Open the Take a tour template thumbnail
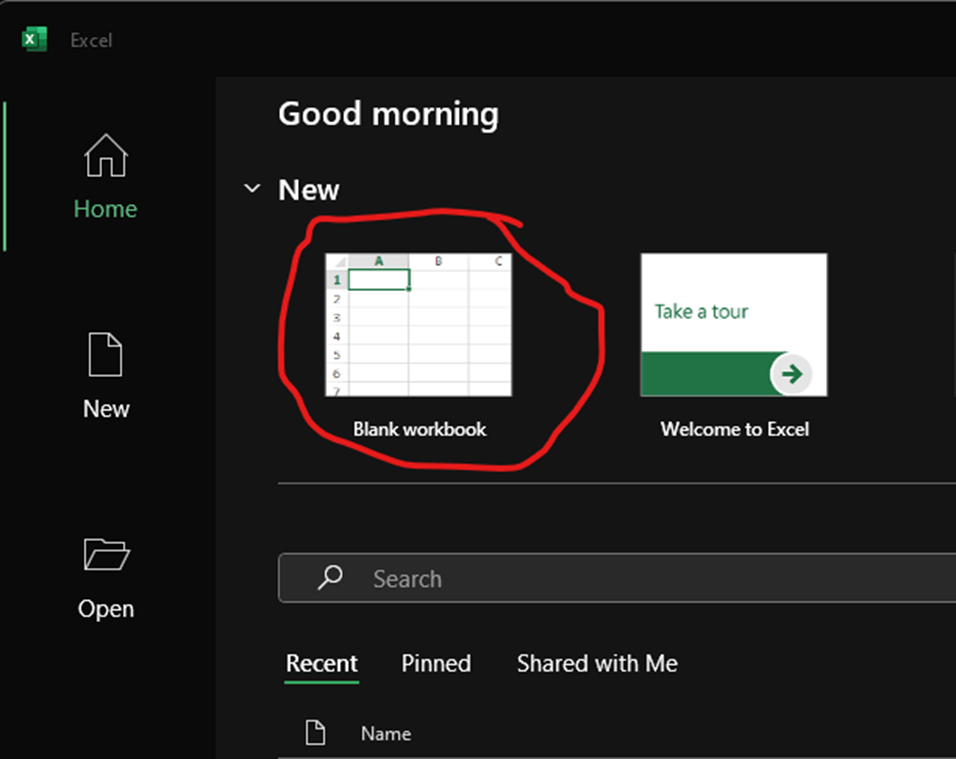The width and height of the screenshot is (956, 759). coord(733,324)
